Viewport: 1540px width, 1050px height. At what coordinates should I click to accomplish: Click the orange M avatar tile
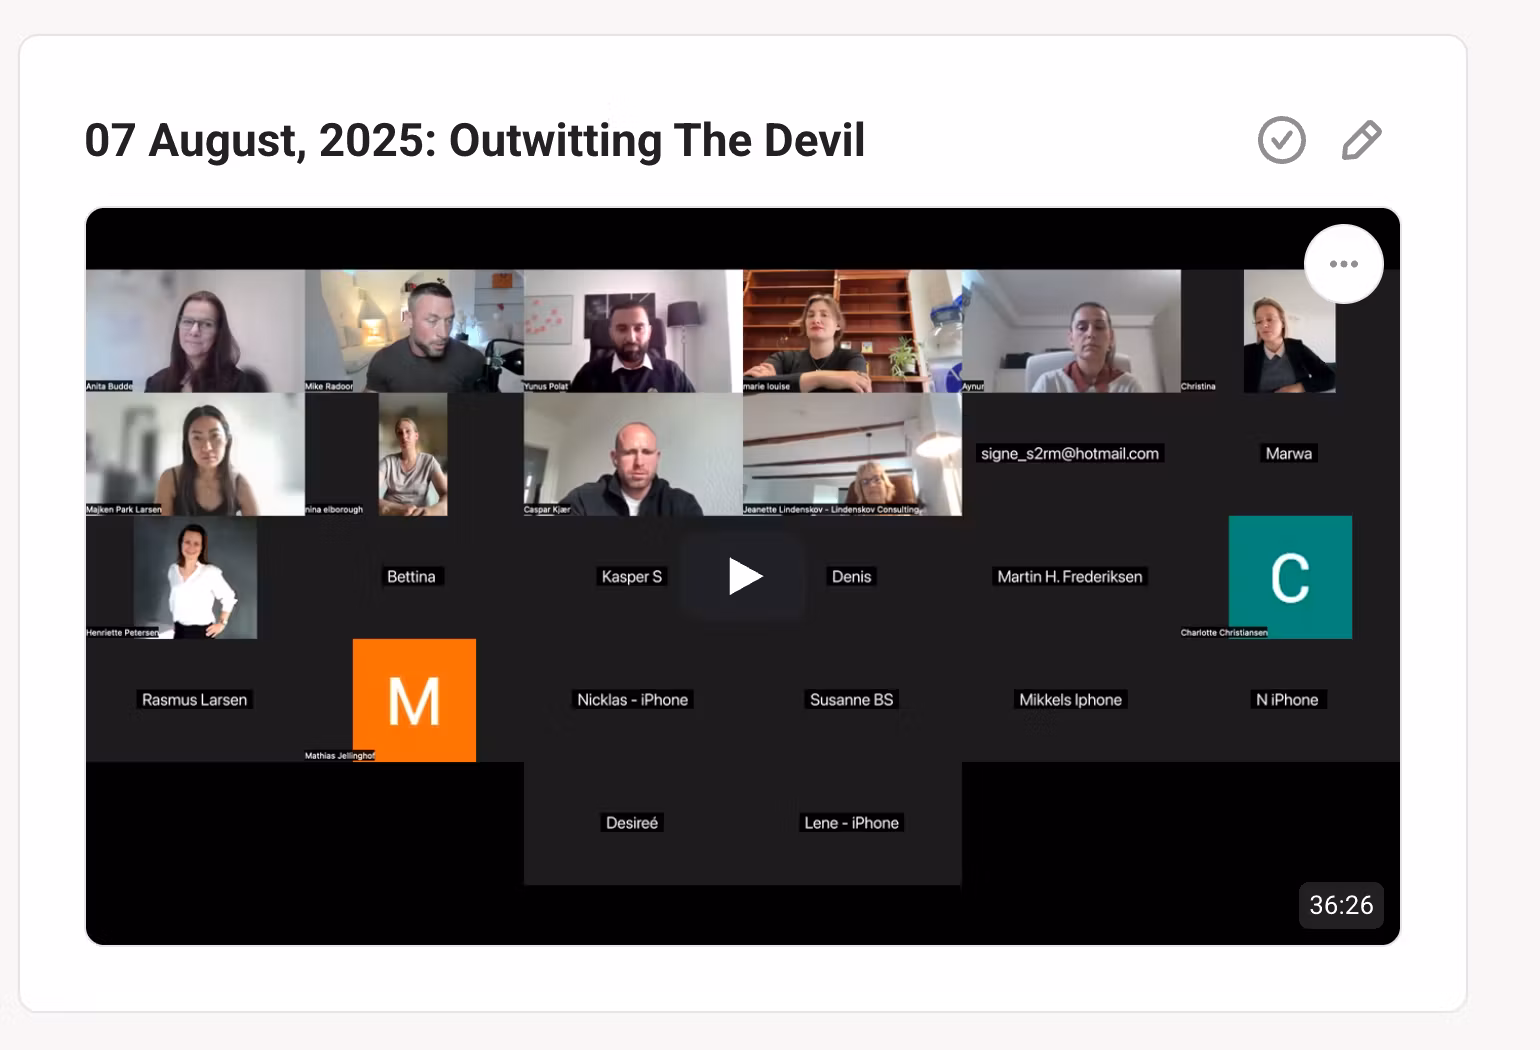click(x=414, y=700)
